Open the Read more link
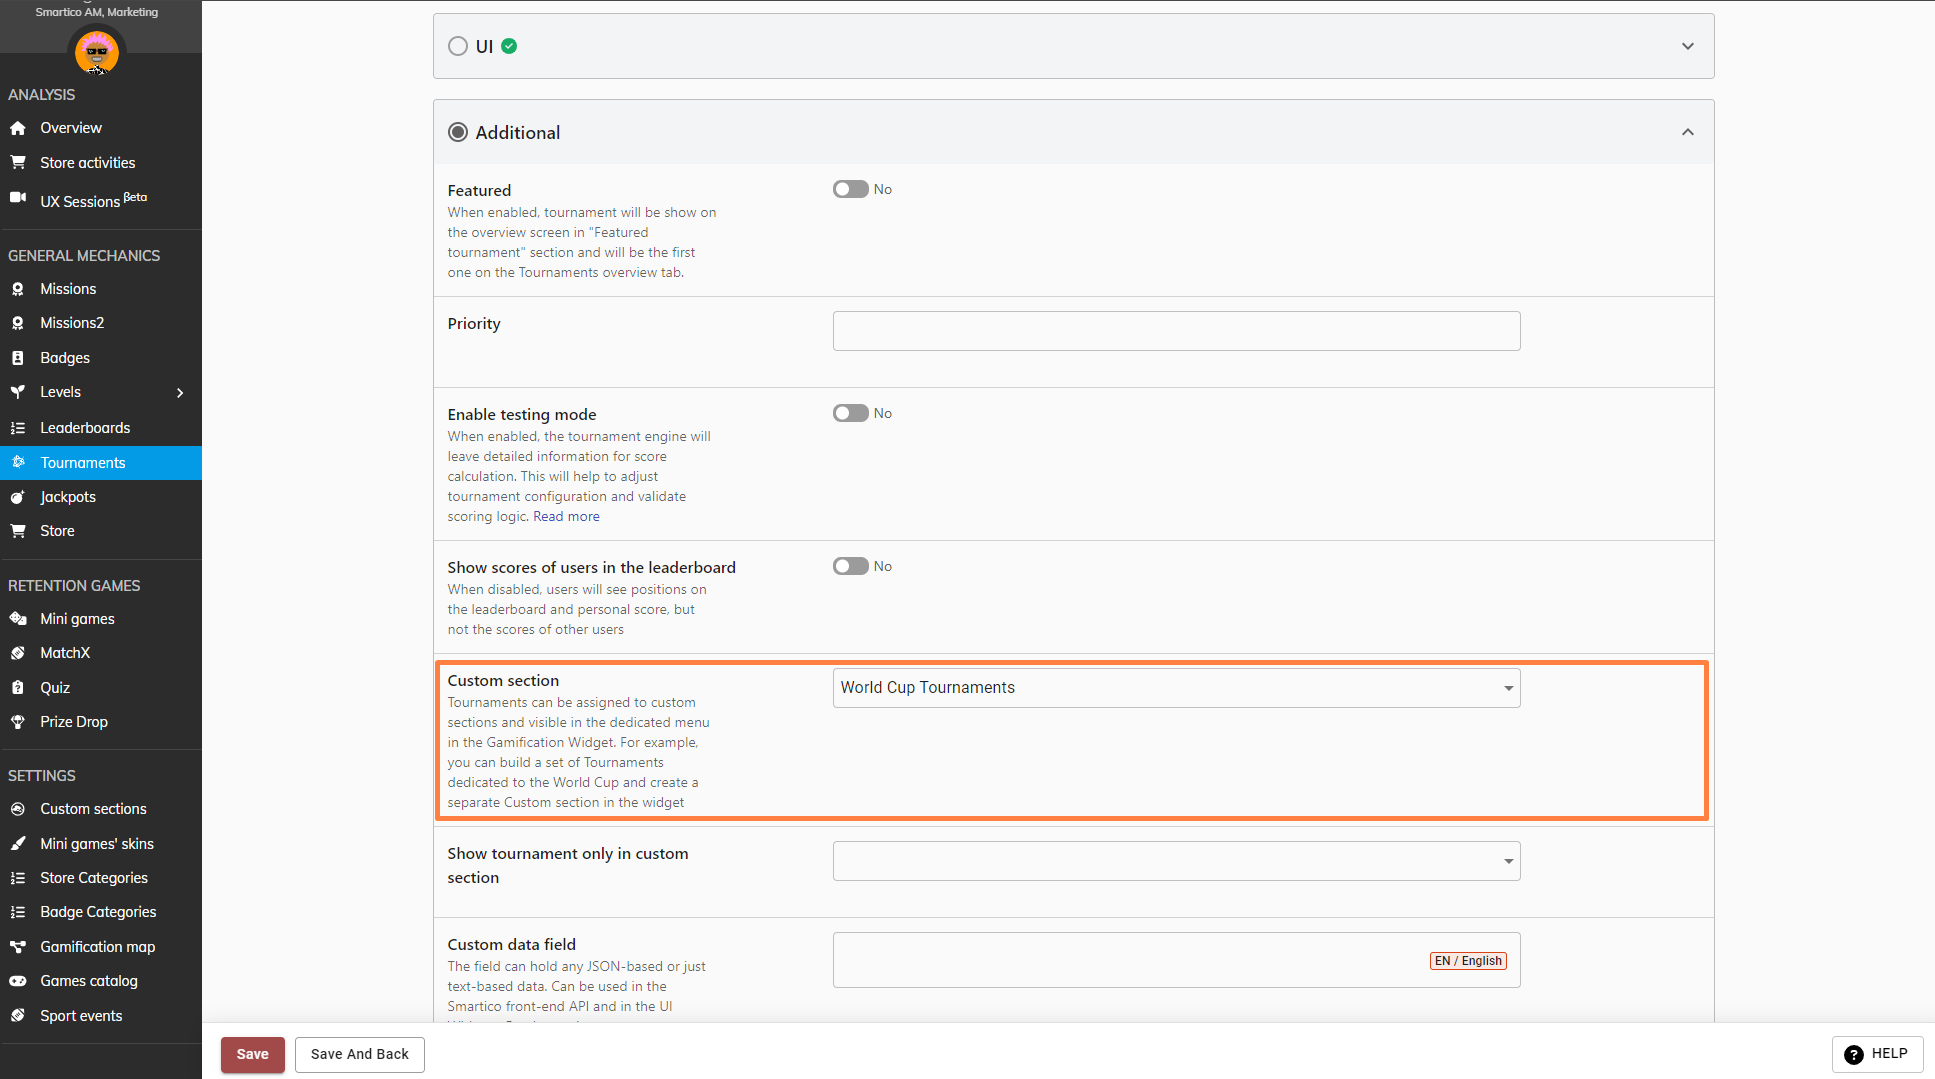The height and width of the screenshot is (1079, 1935). (566, 517)
